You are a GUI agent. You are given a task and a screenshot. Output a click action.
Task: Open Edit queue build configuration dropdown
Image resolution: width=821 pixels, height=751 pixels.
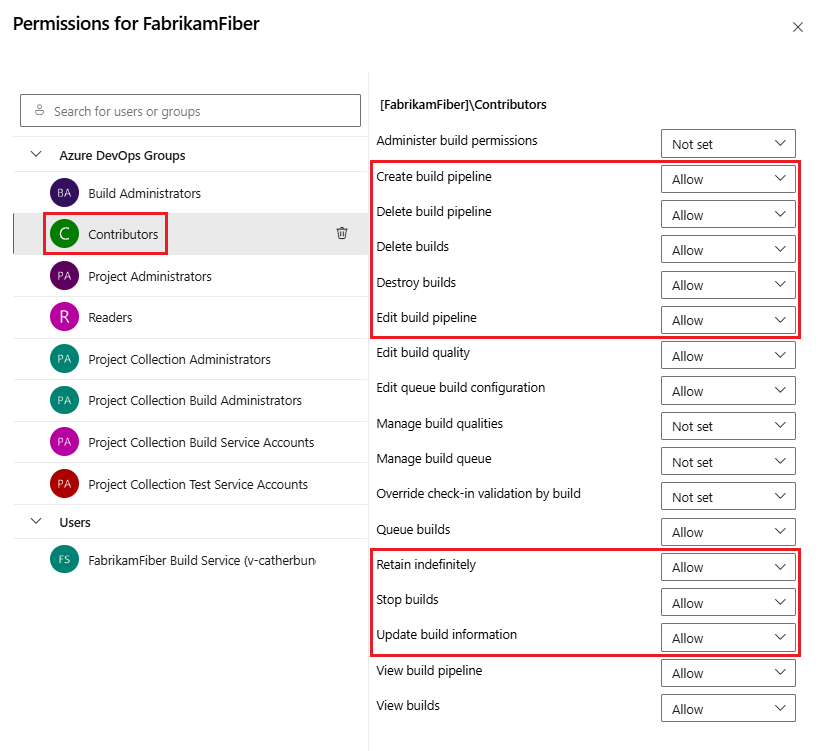click(x=728, y=391)
